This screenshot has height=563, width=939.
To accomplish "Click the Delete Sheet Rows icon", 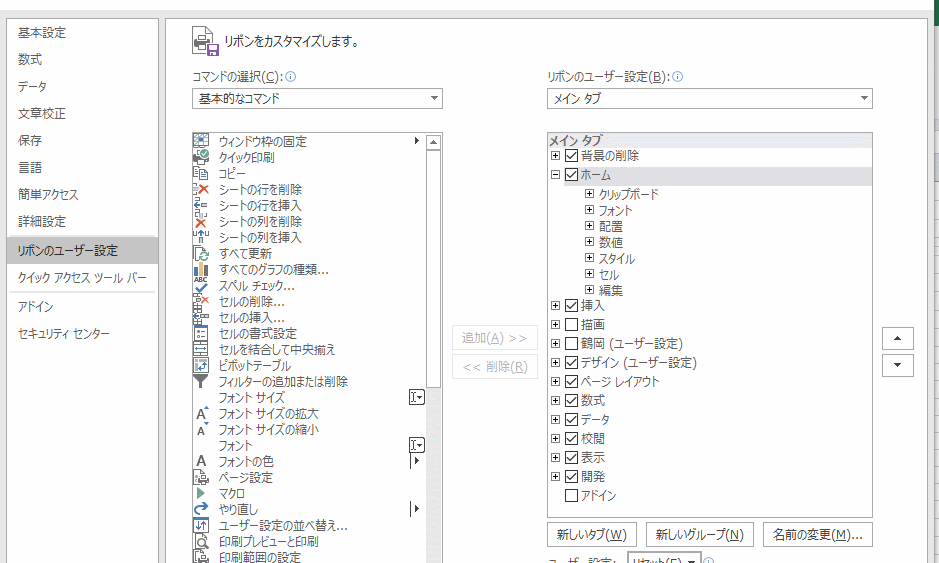I will [x=200, y=189].
